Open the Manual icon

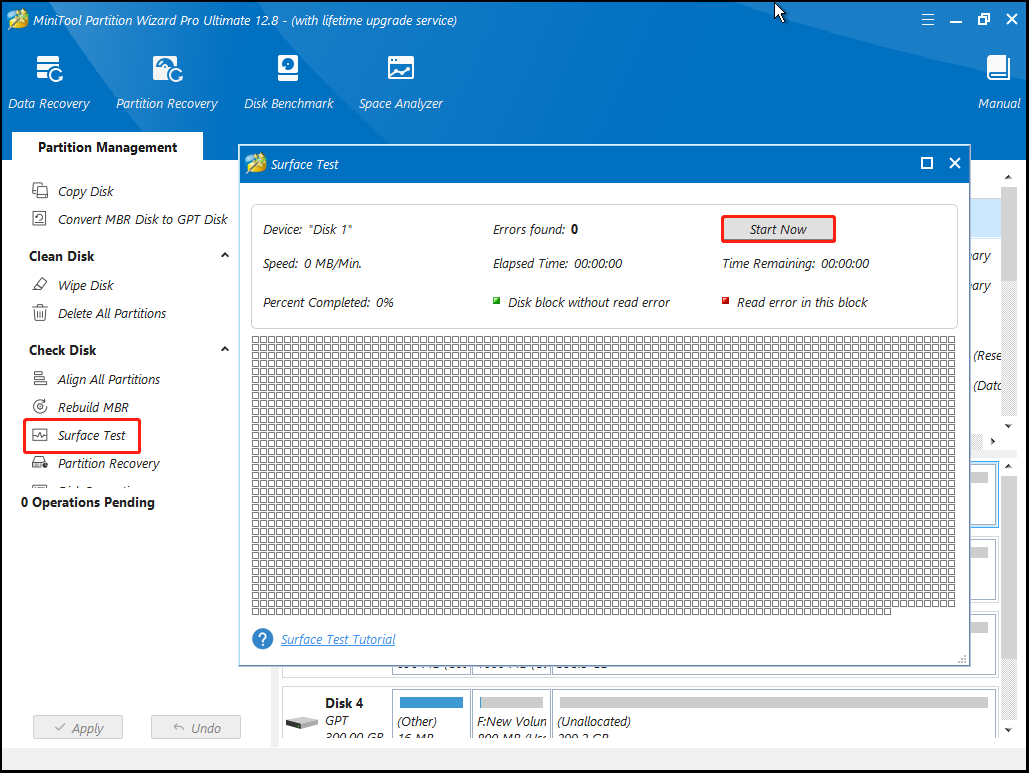(998, 68)
